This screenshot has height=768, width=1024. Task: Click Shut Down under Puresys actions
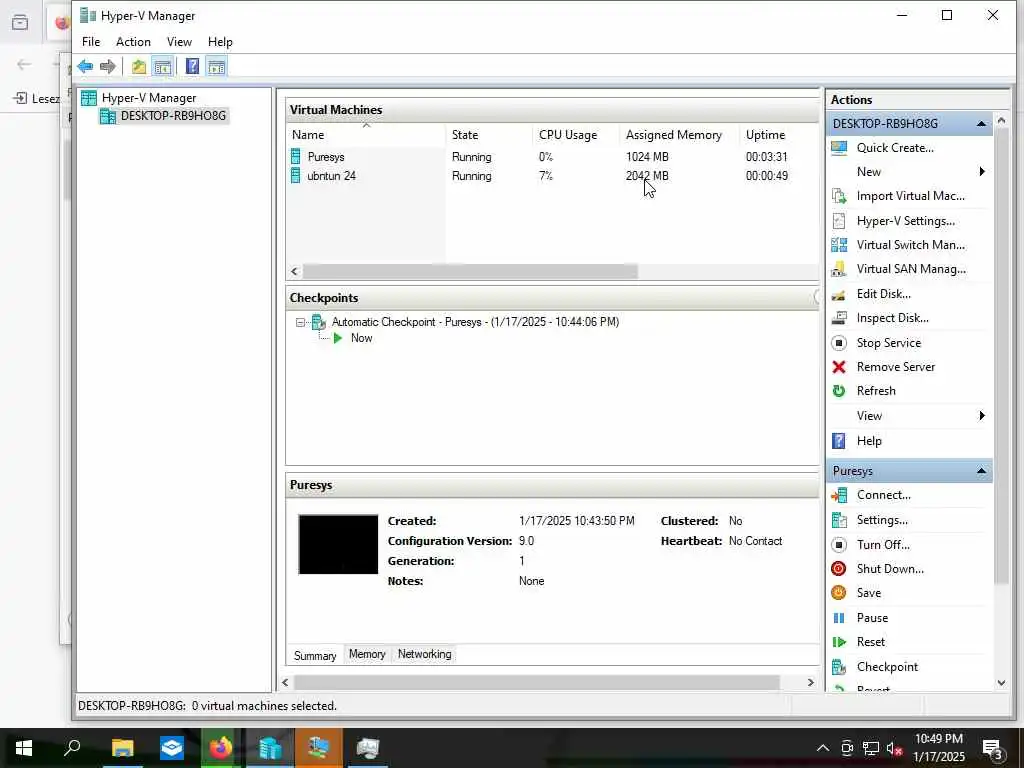(x=890, y=569)
